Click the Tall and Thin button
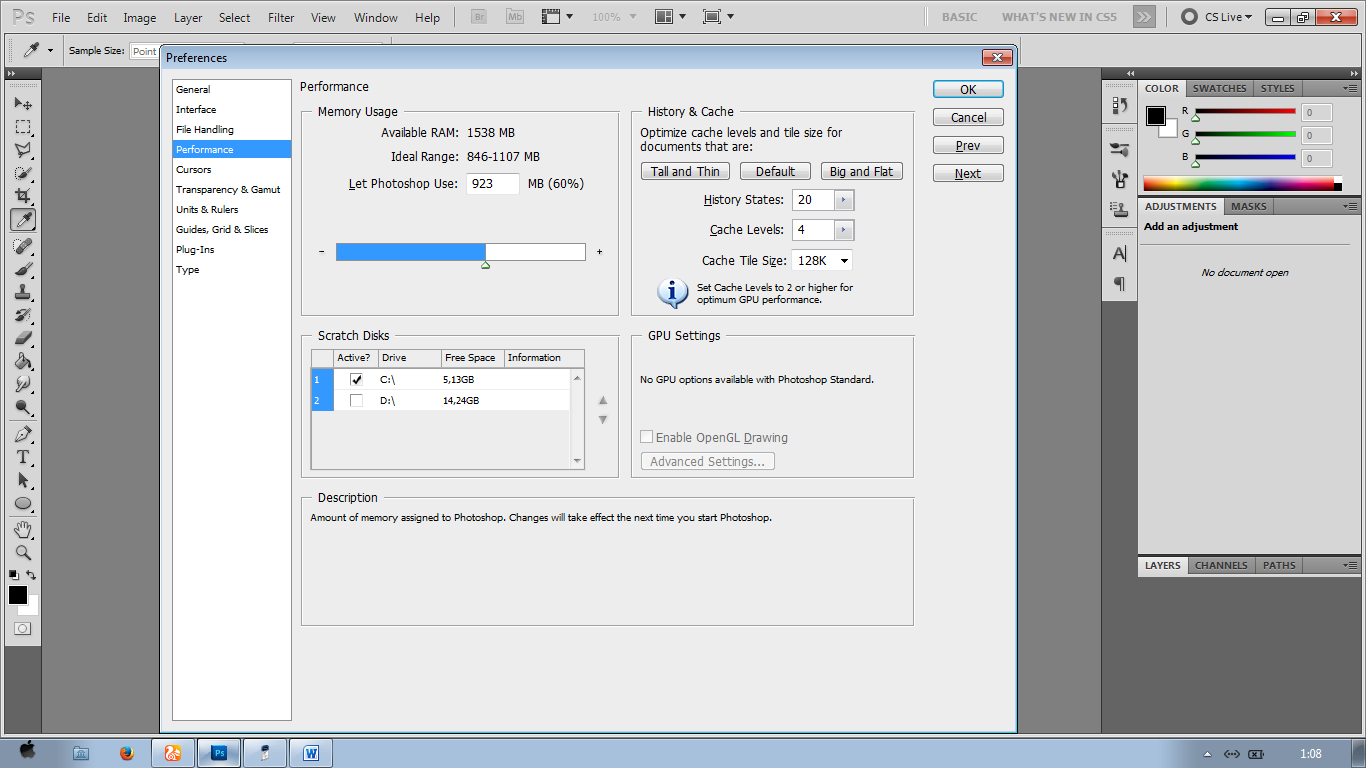This screenshot has height=768, width=1366. pyautogui.click(x=685, y=171)
